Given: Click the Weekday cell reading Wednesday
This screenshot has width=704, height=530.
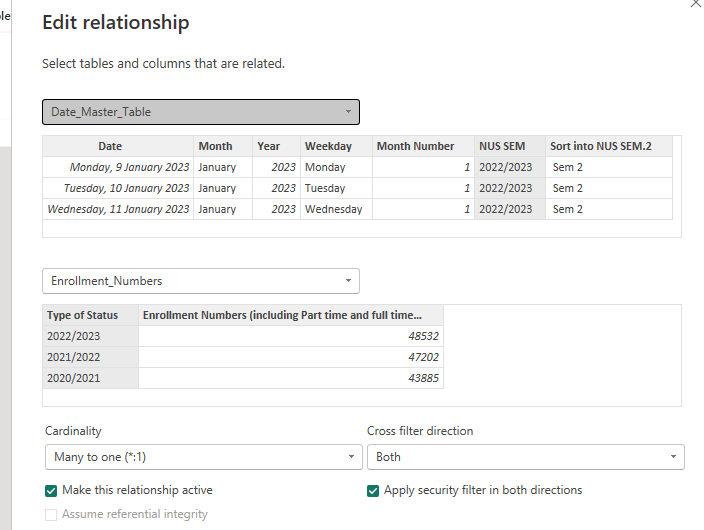Looking at the screenshot, I should [x=336, y=209].
